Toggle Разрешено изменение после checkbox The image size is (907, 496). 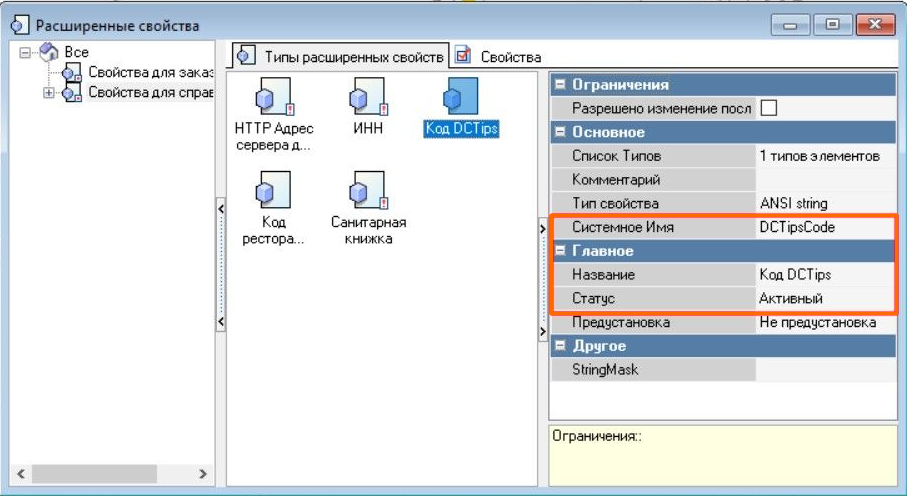point(769,108)
